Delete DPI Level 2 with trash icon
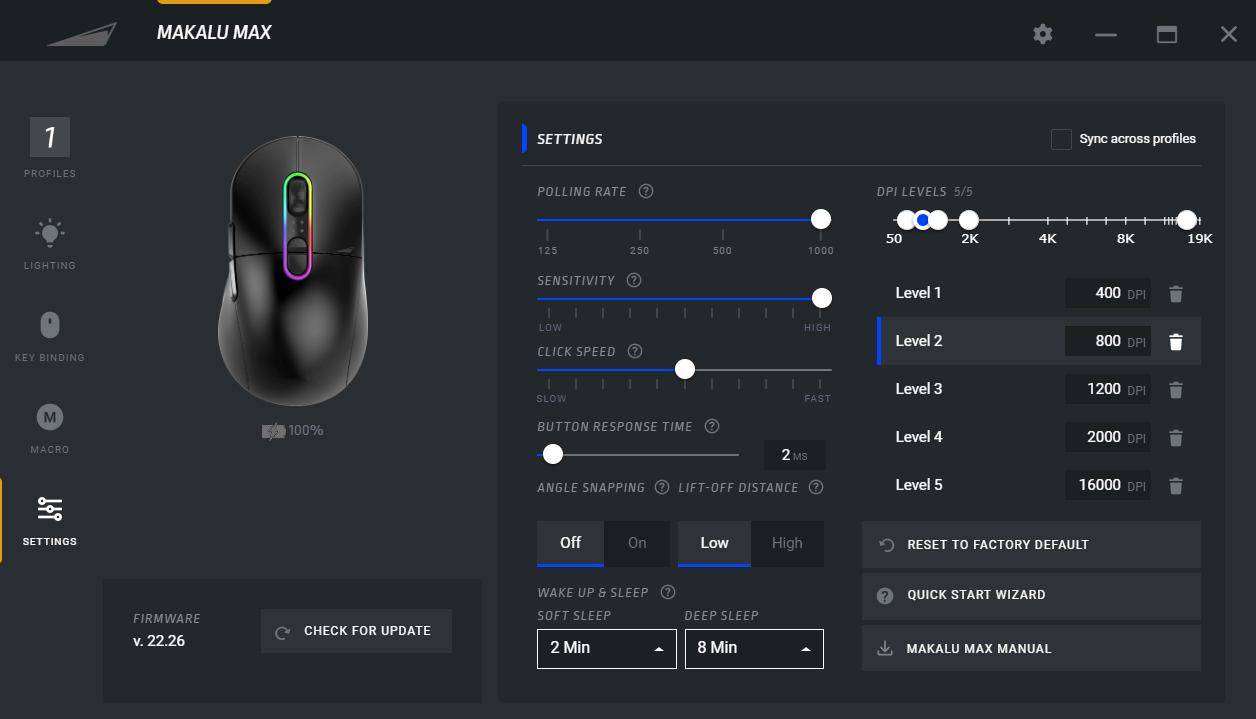1256x719 pixels. pyautogui.click(x=1176, y=342)
